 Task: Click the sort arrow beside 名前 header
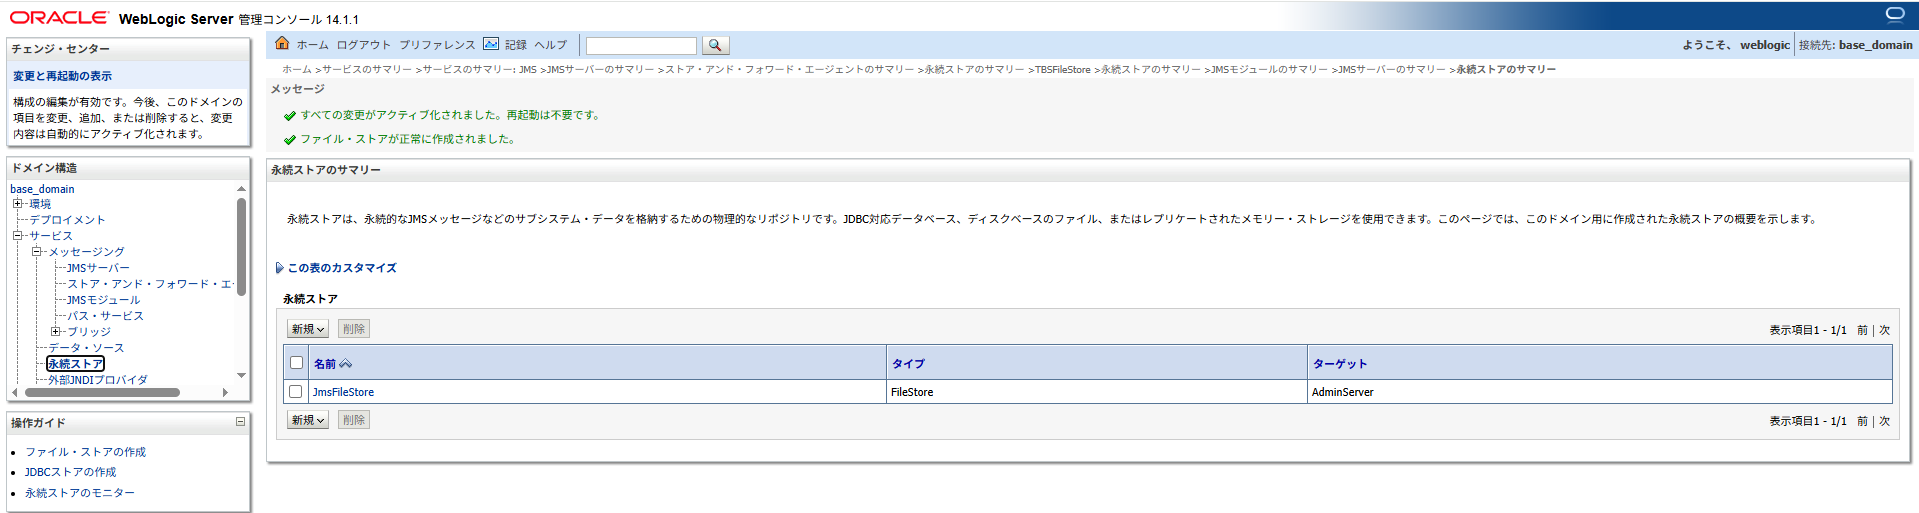point(346,364)
